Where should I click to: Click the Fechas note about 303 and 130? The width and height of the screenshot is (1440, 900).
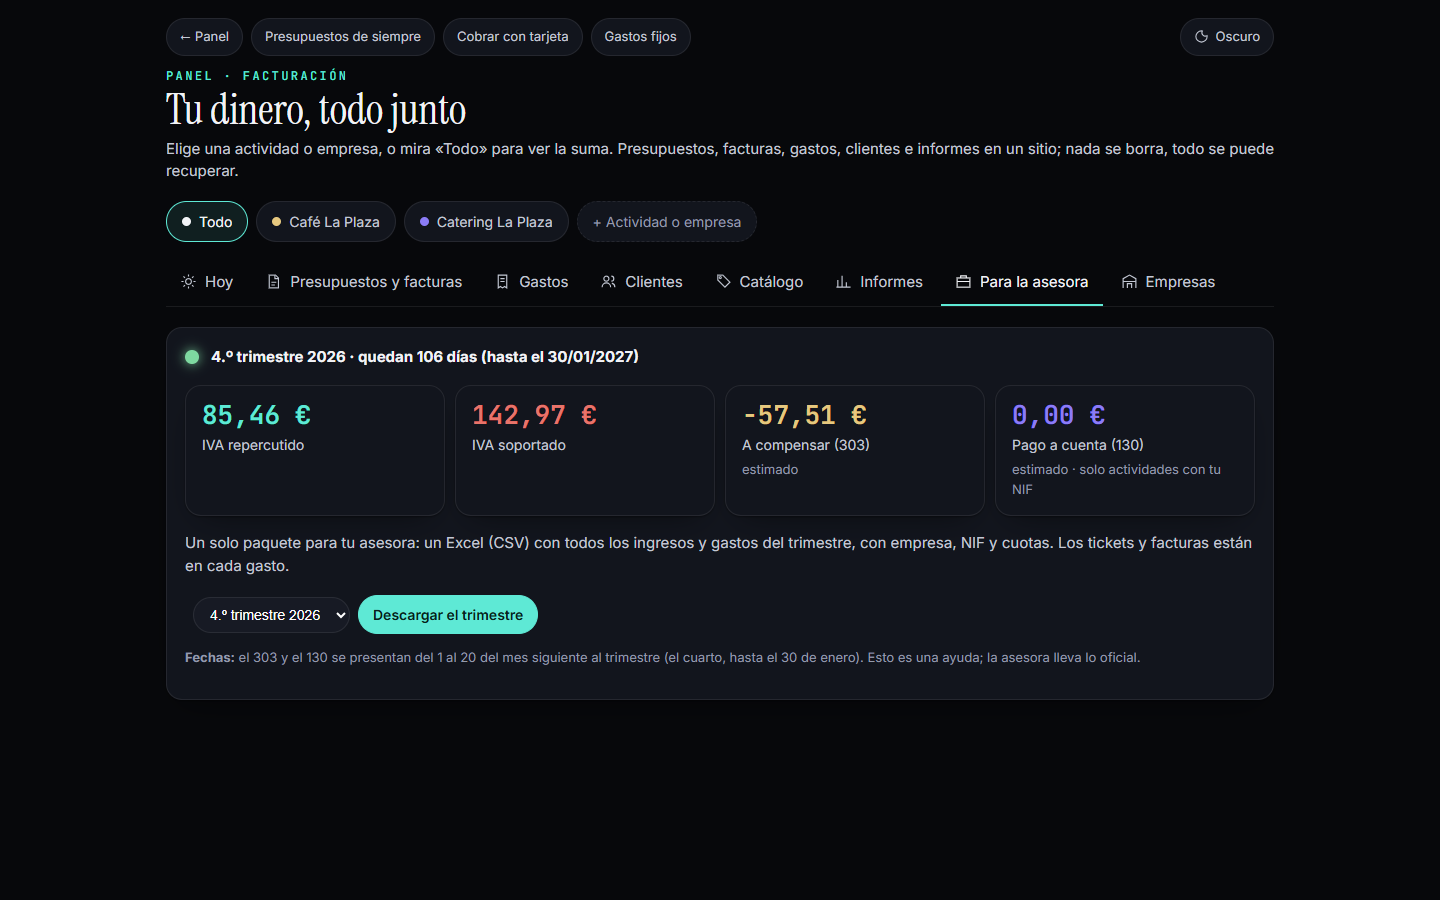pos(662,658)
